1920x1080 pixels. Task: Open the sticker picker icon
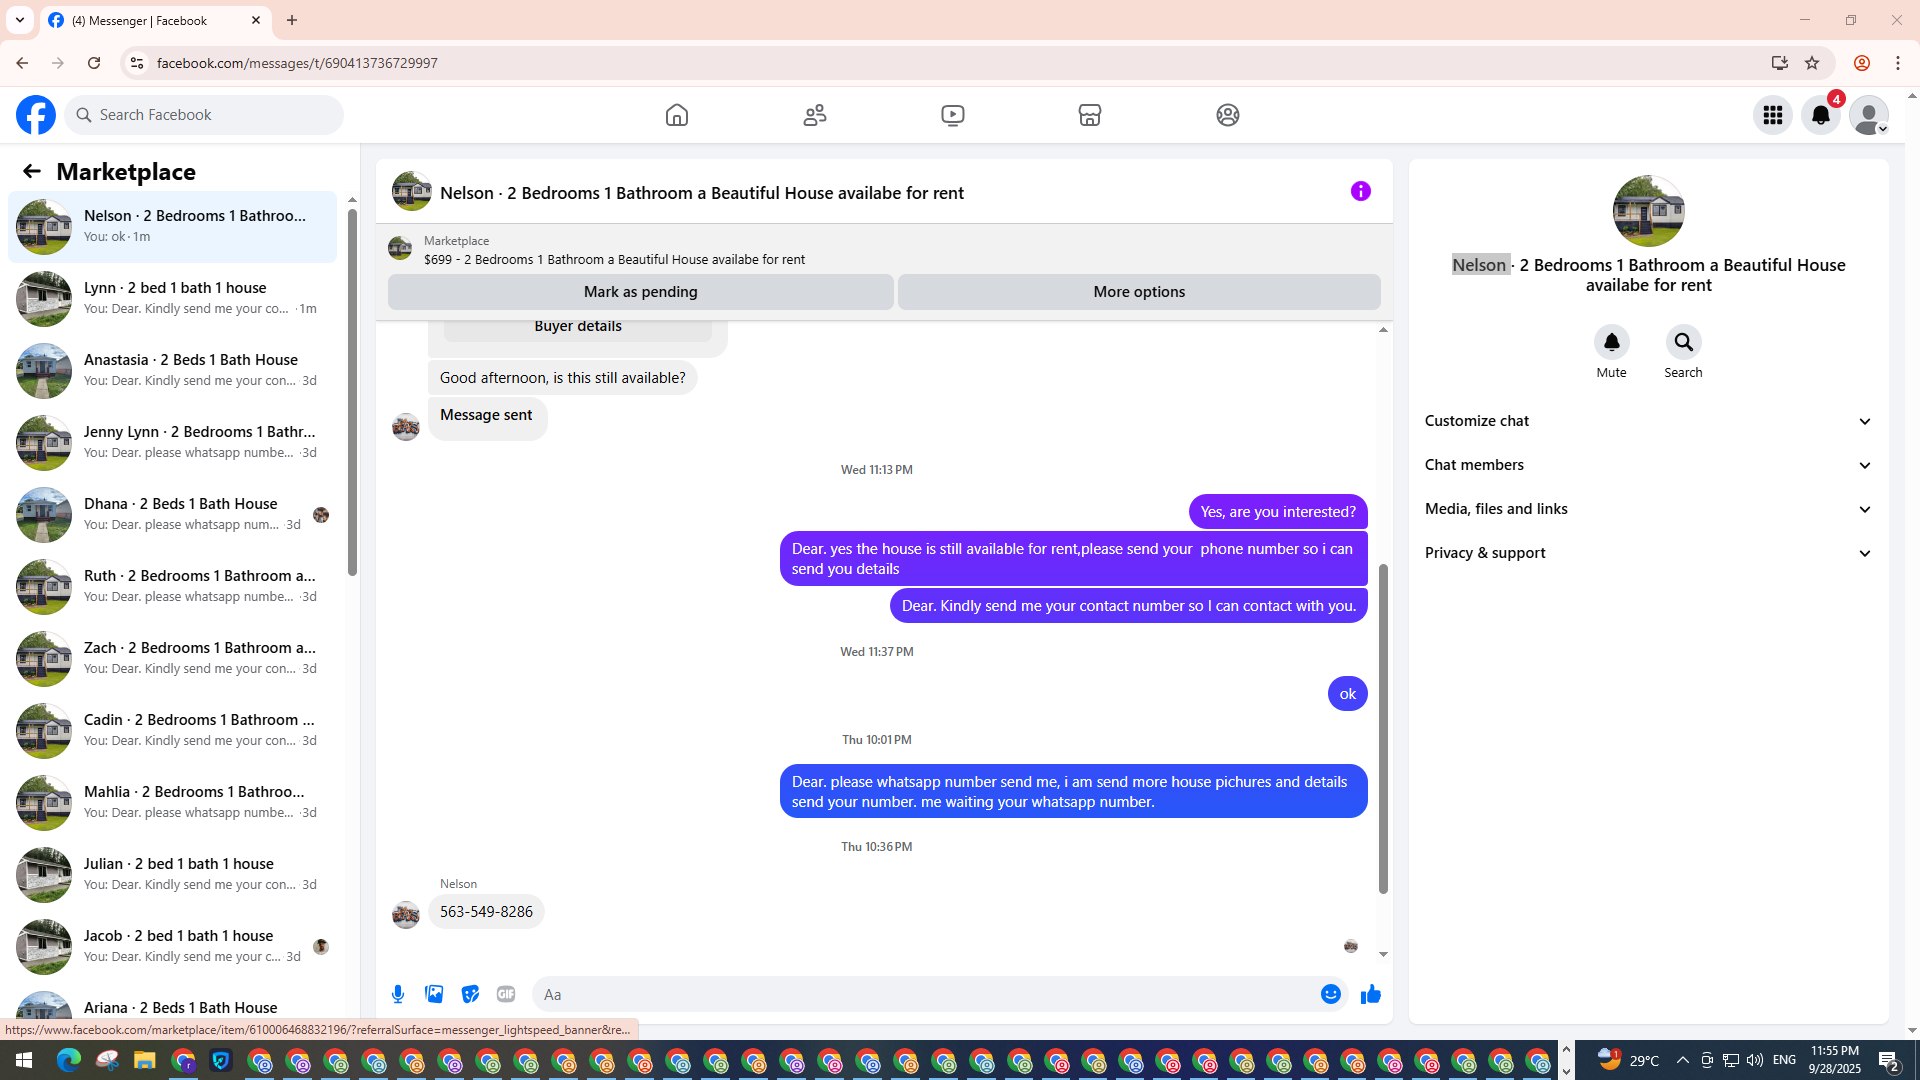click(470, 994)
